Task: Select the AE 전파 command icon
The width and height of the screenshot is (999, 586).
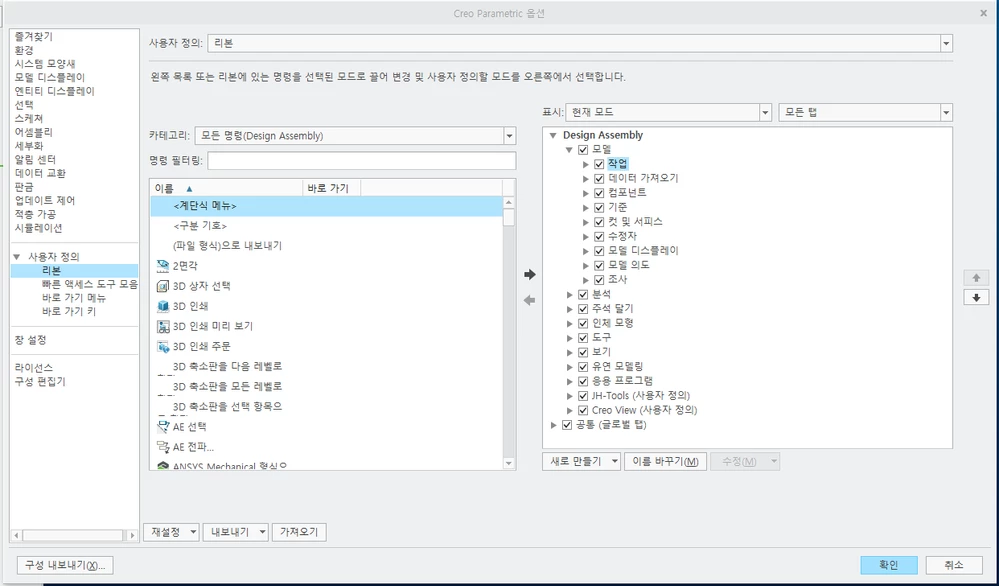Action: 162,444
